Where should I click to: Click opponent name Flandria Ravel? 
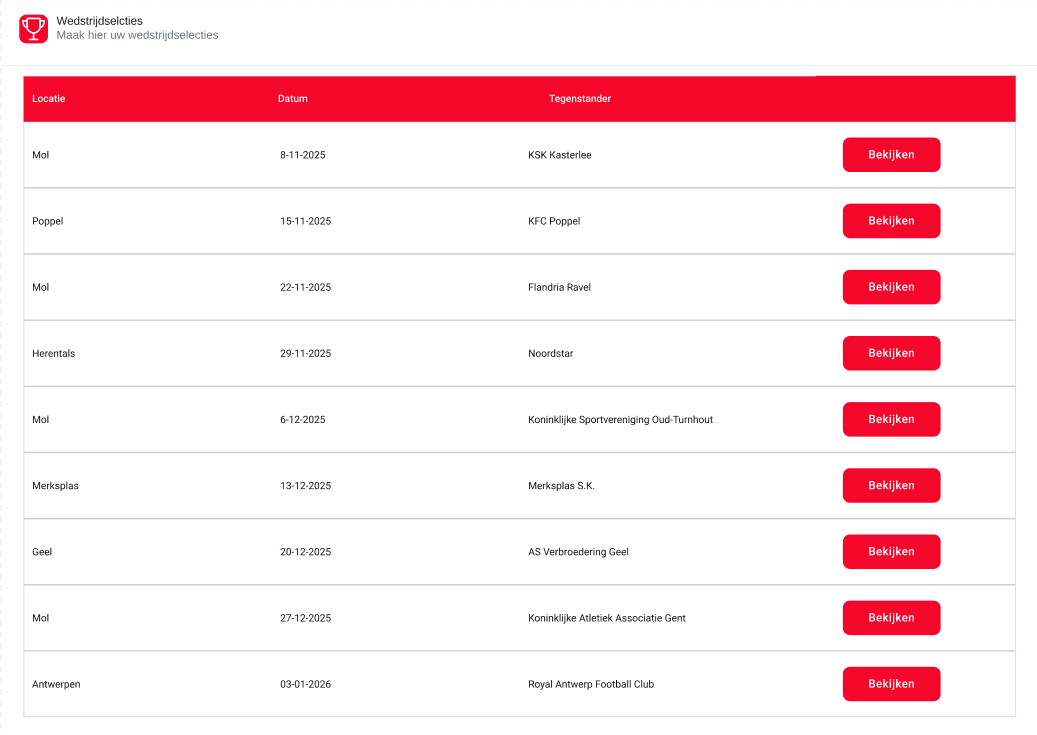(x=559, y=287)
